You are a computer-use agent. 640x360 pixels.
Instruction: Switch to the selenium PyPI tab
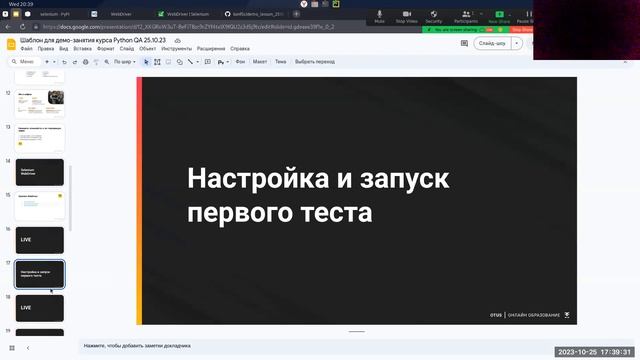point(55,14)
